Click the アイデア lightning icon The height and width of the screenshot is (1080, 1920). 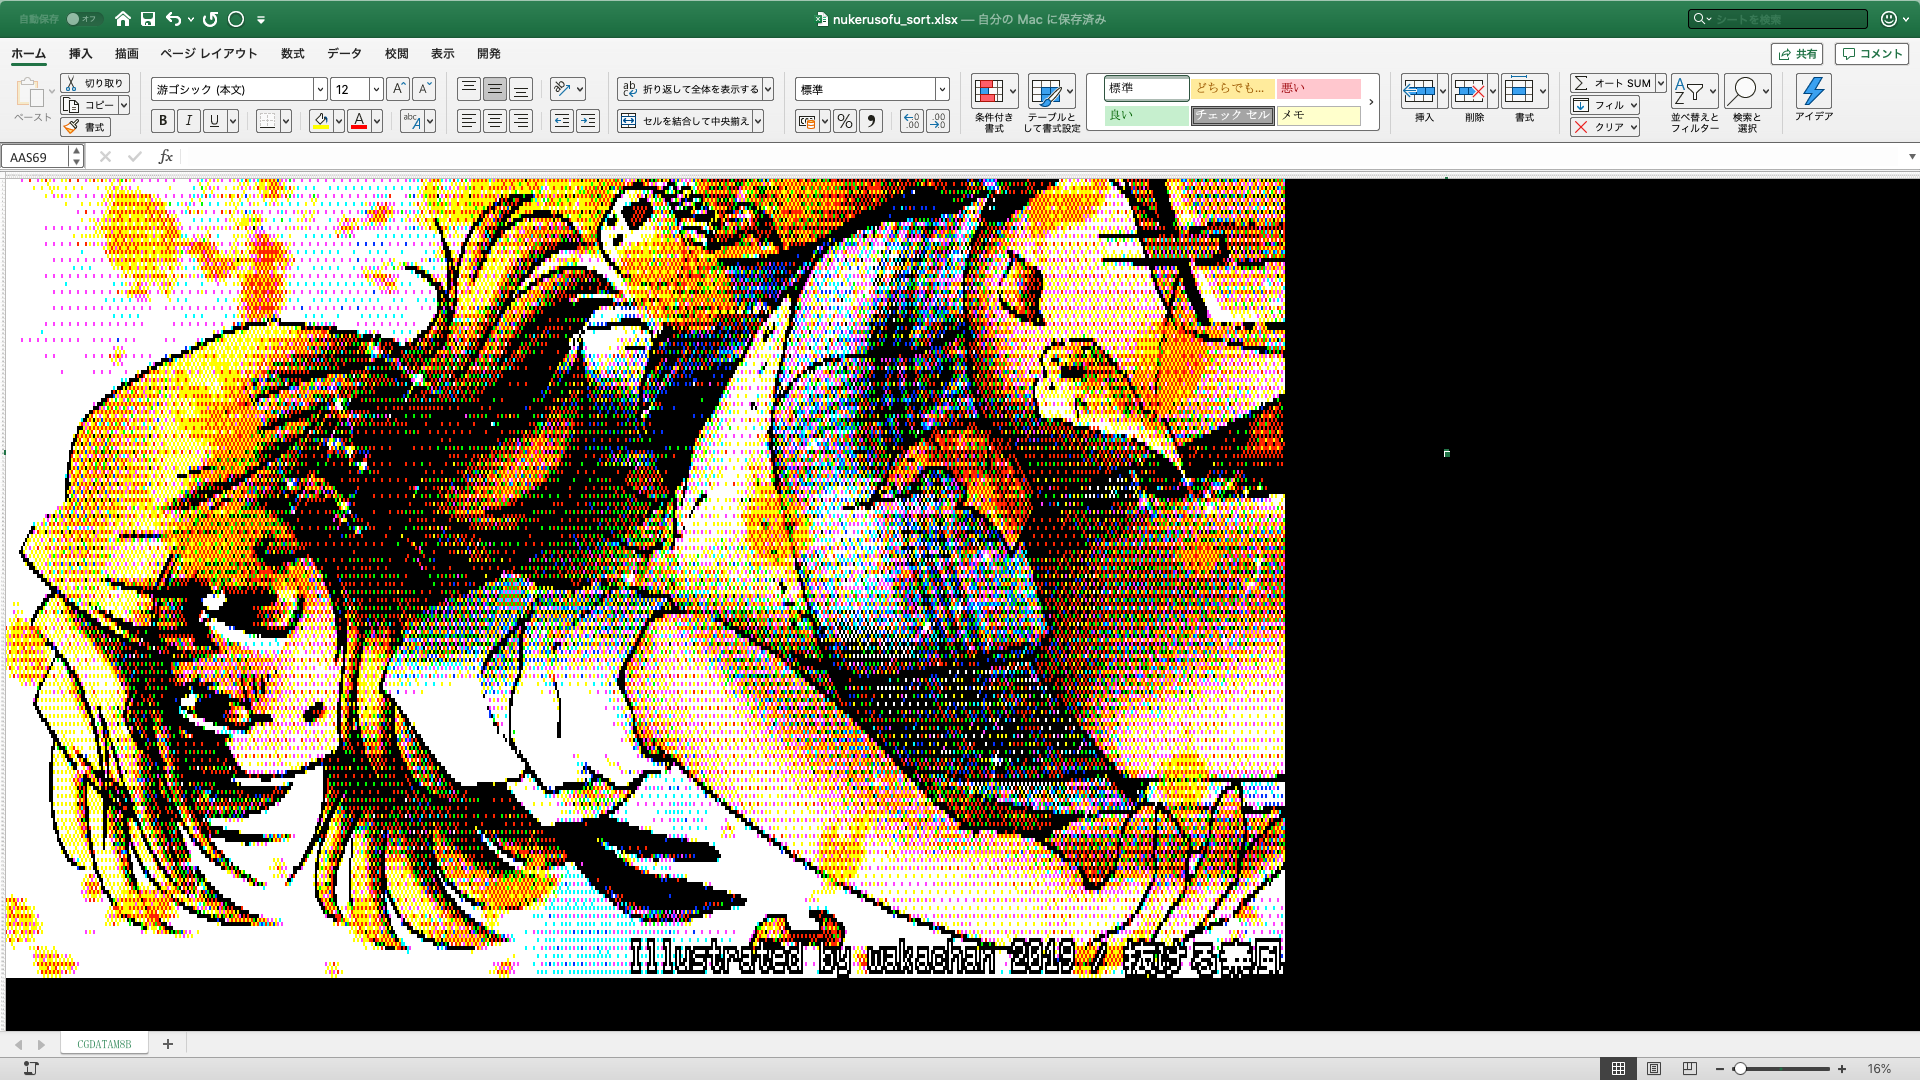[x=1813, y=92]
